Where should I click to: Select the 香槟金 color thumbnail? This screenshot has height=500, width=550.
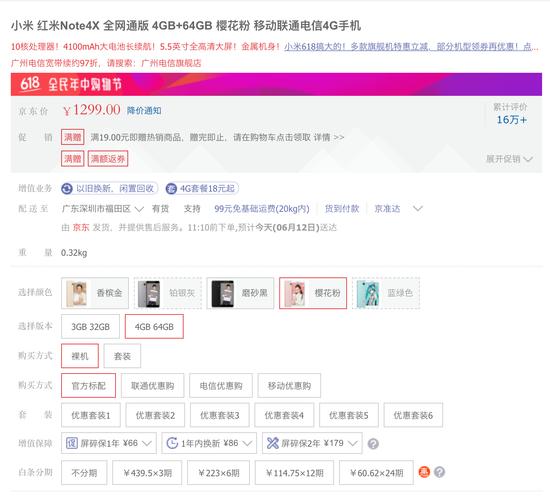coord(95,293)
